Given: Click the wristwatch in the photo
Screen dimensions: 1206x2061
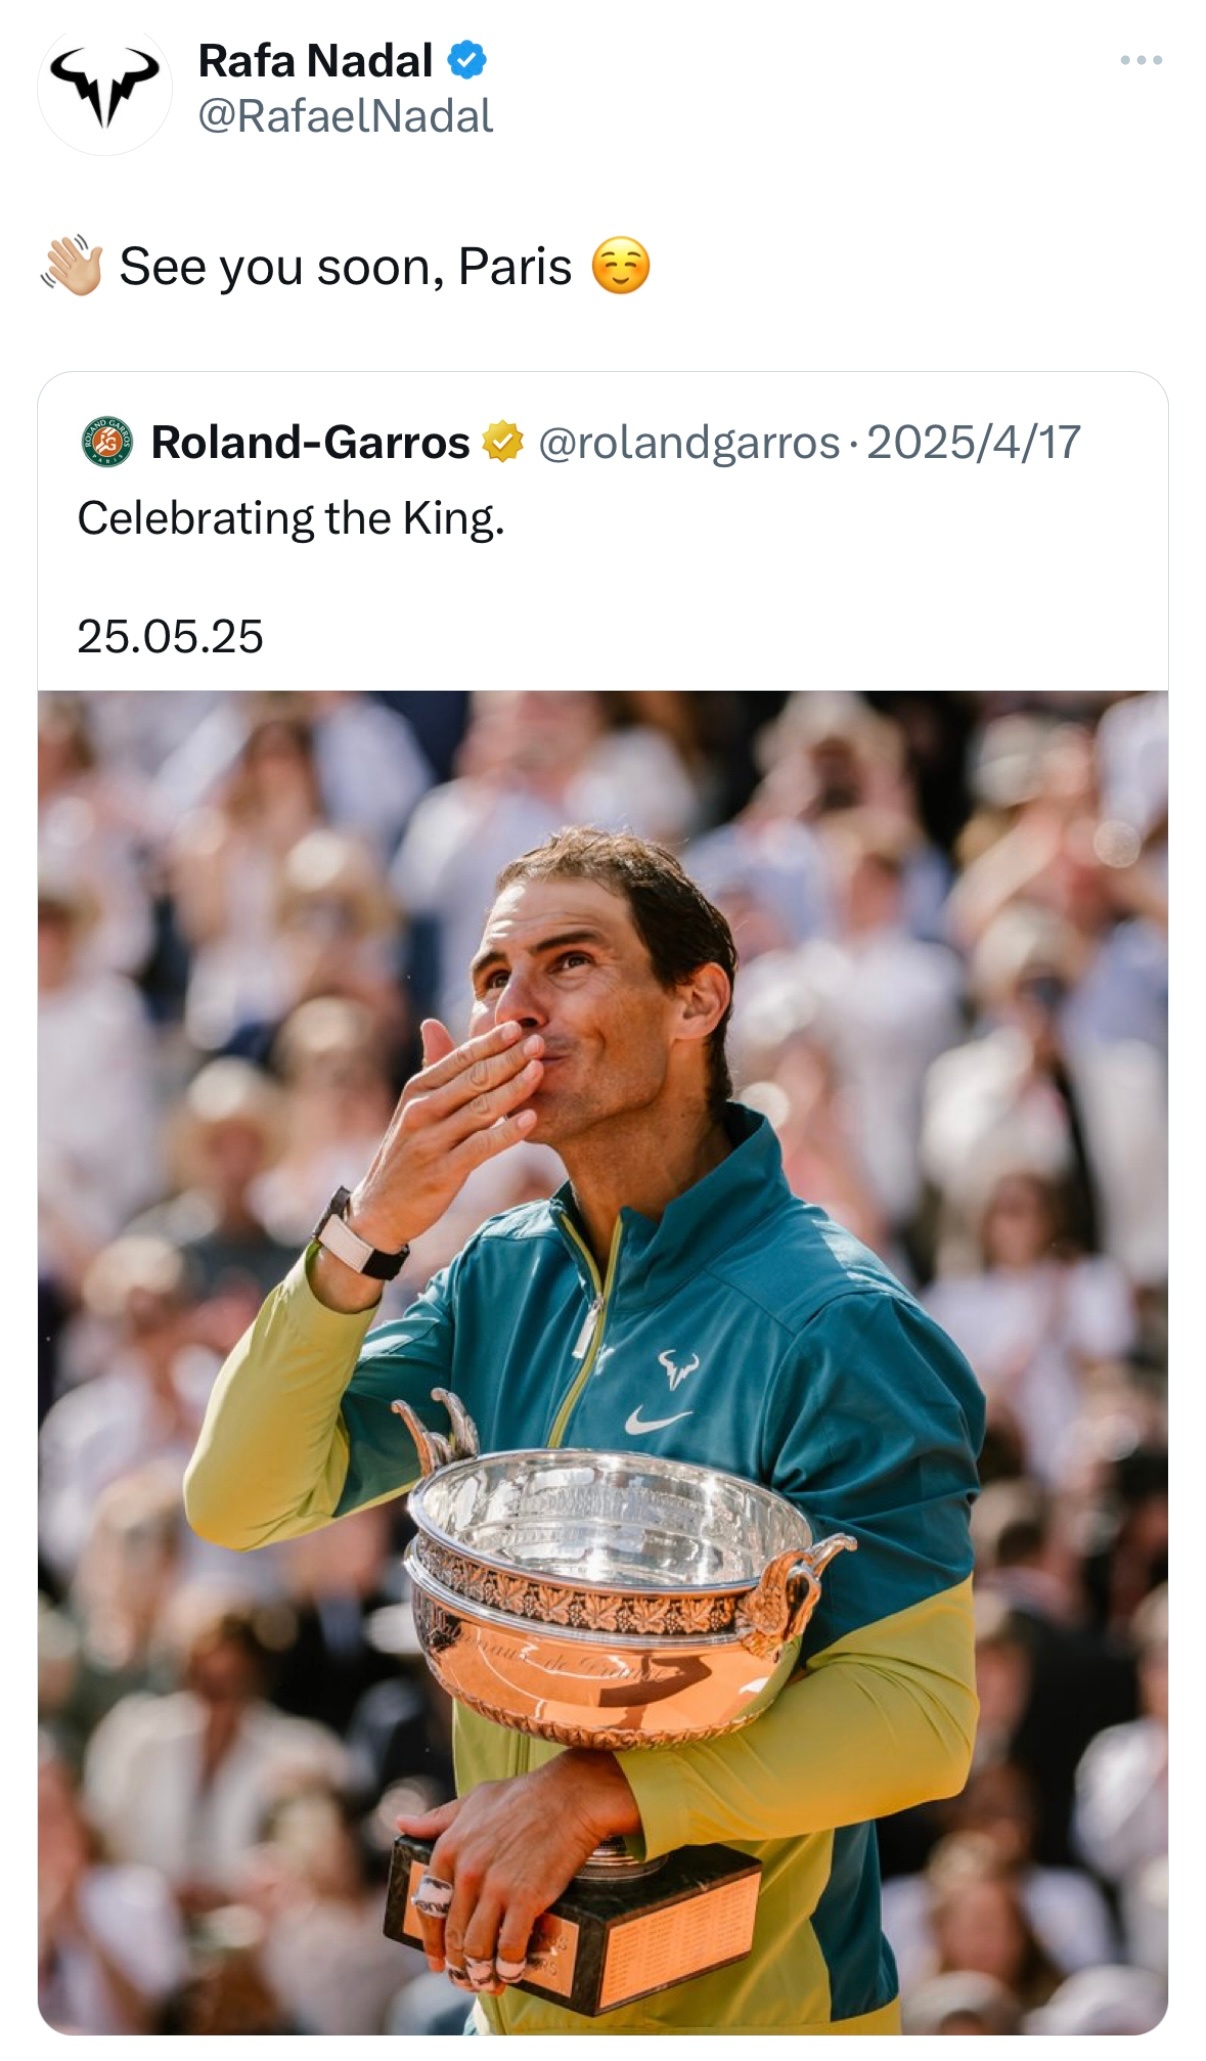Looking at the screenshot, I should pyautogui.click(x=358, y=1235).
